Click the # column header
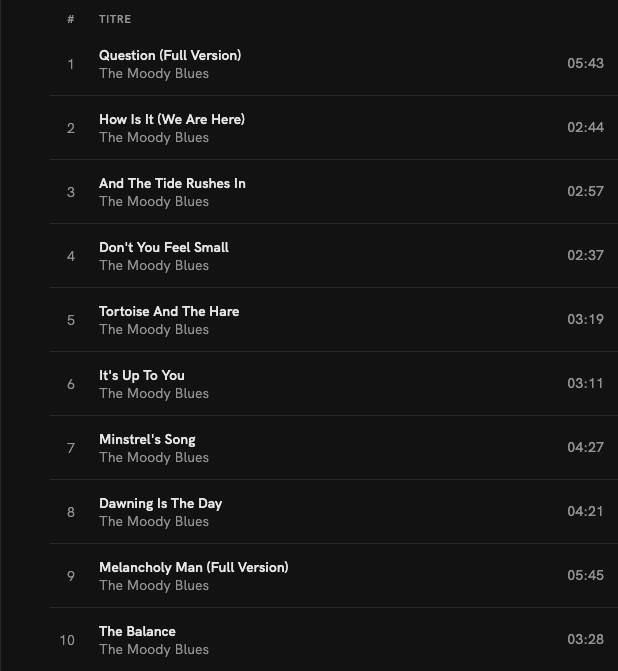Screen dimensions: 618x671 coord(71,19)
